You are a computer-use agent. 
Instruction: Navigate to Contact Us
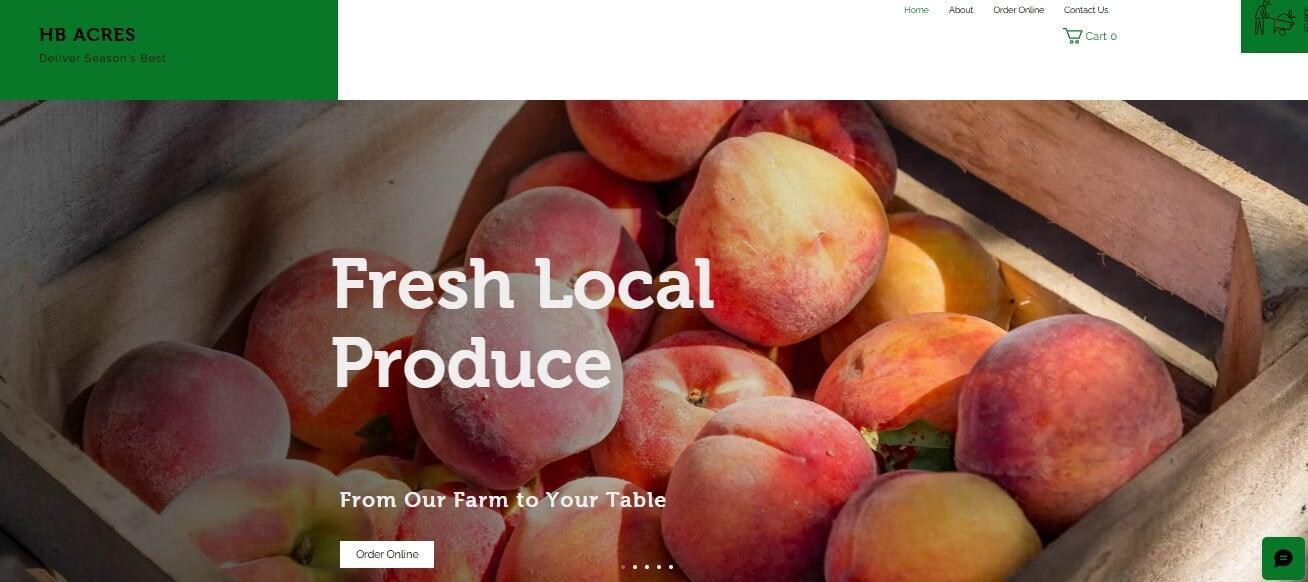point(1086,10)
